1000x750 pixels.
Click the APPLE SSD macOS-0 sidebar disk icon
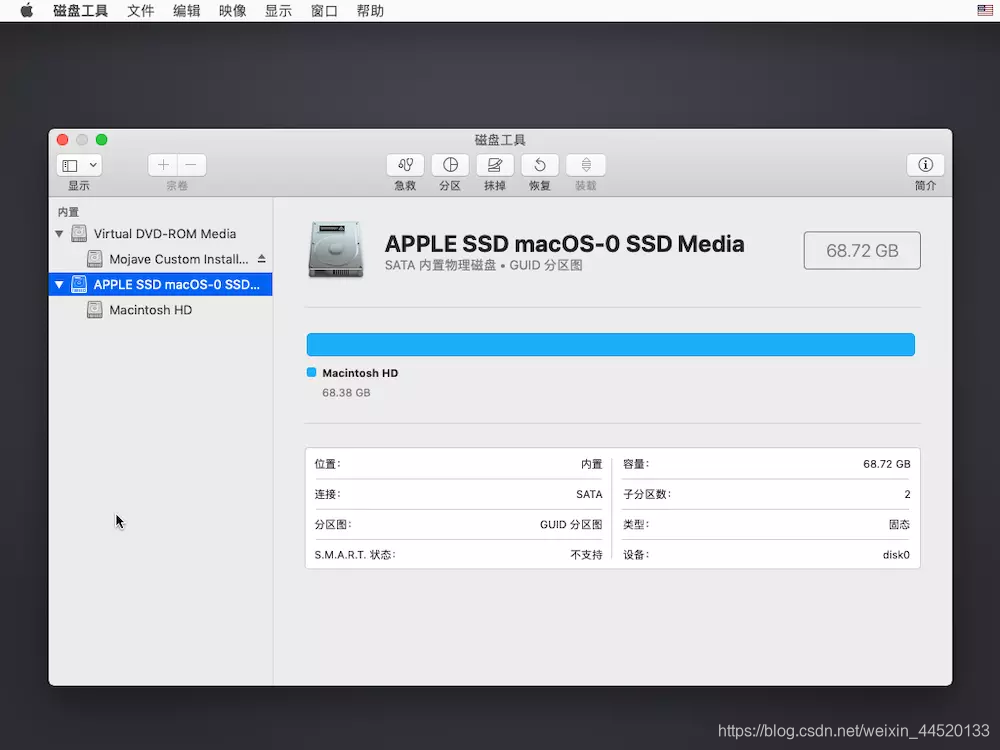[79, 284]
